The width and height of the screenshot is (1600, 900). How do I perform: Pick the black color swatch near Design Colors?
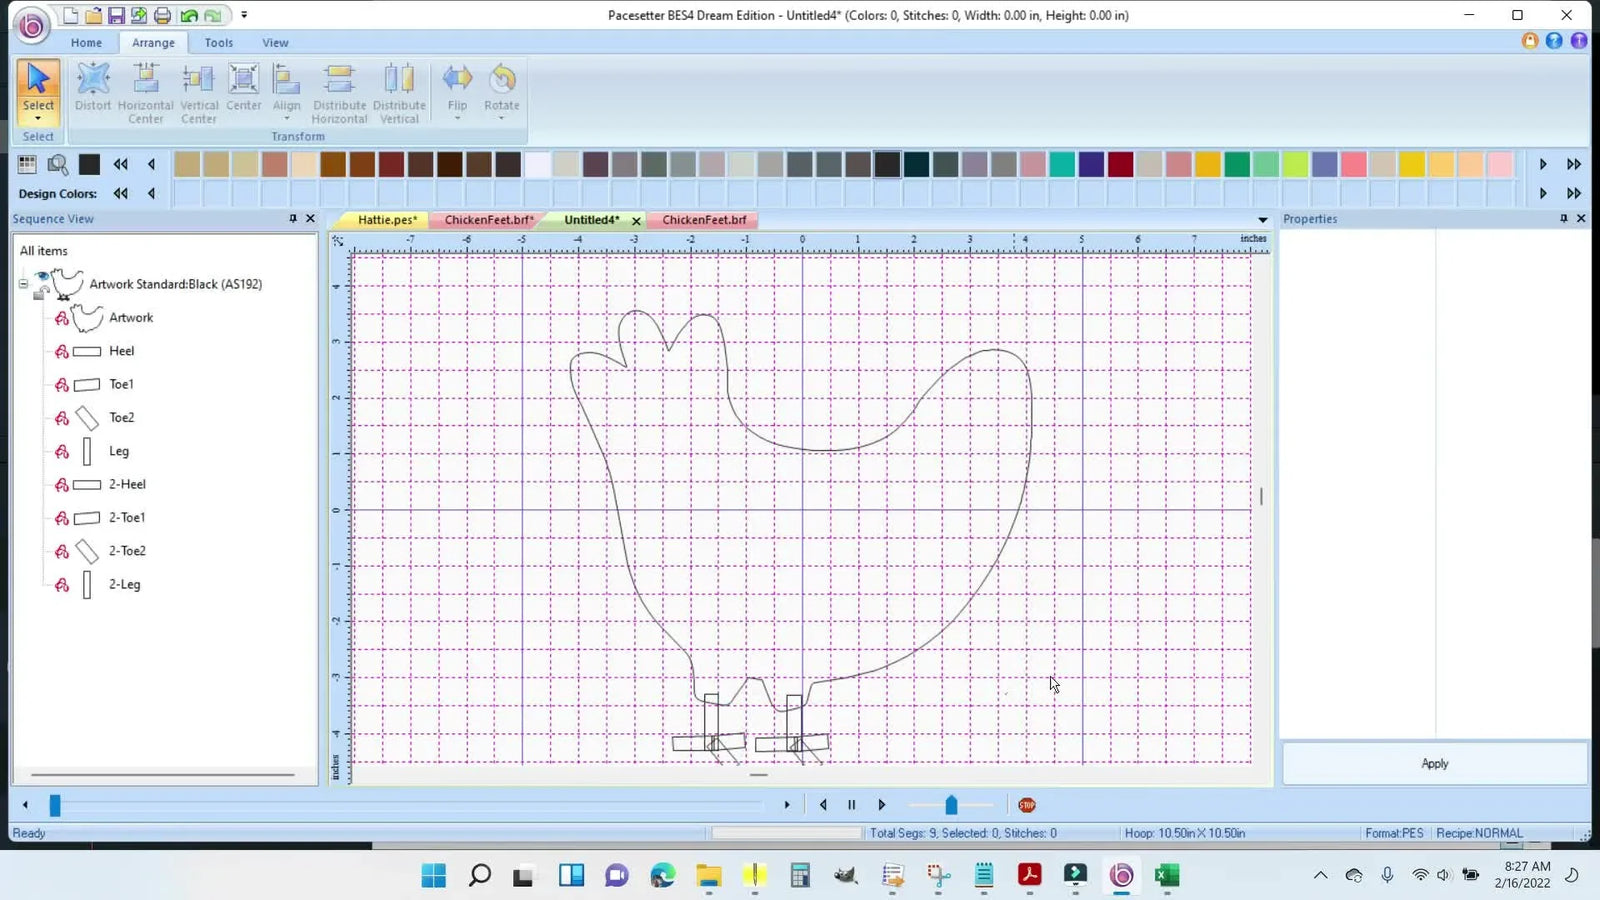89,164
